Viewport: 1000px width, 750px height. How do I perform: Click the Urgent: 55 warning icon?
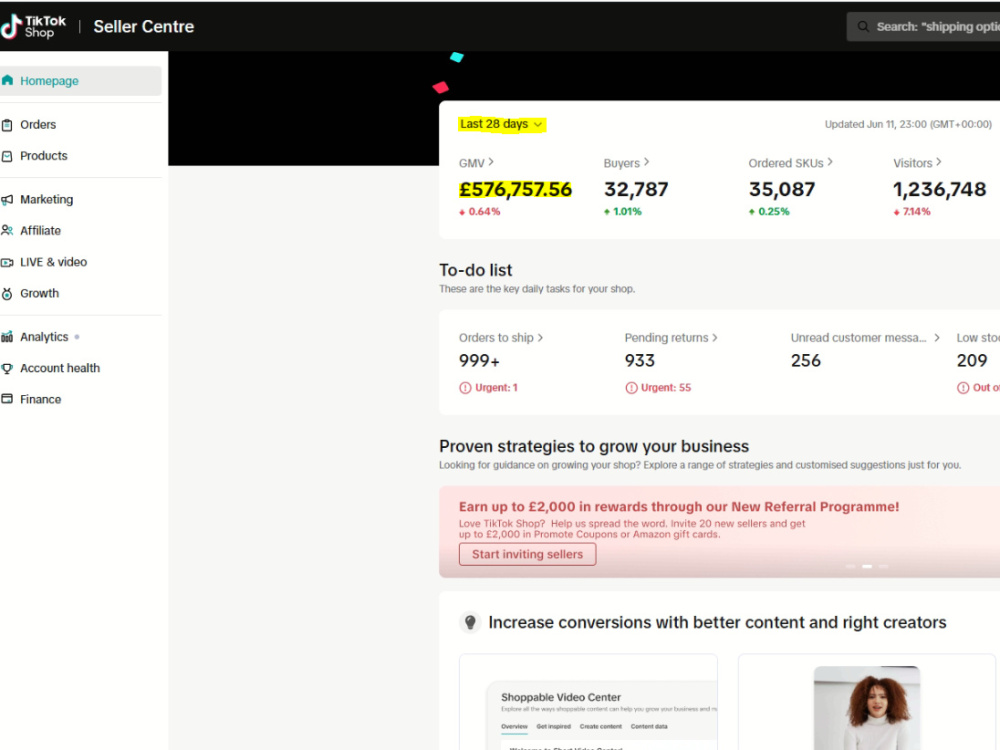631,388
